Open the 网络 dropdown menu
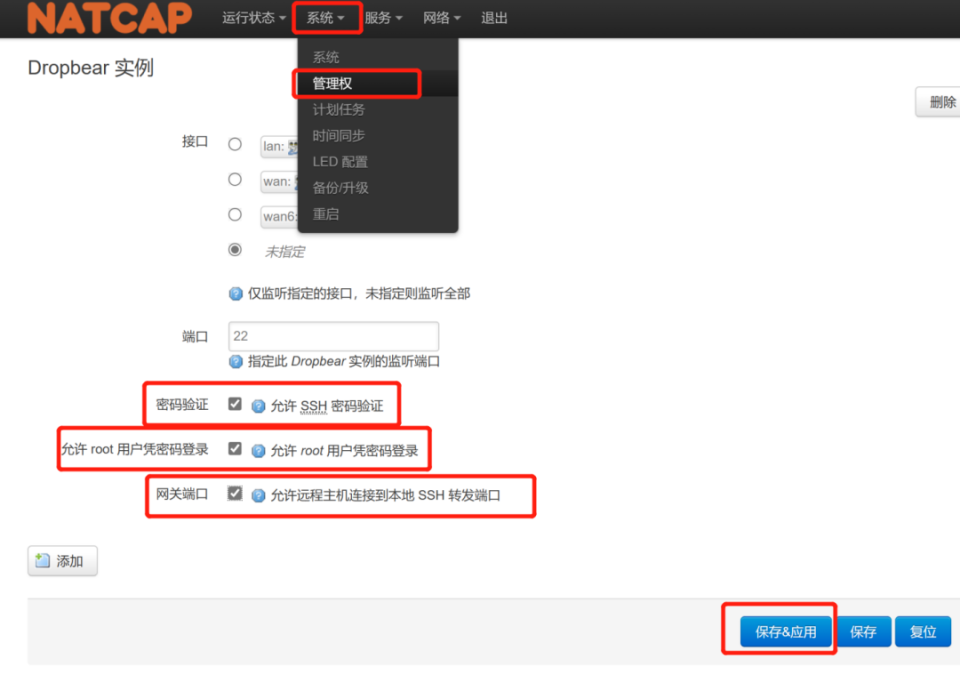 click(441, 18)
